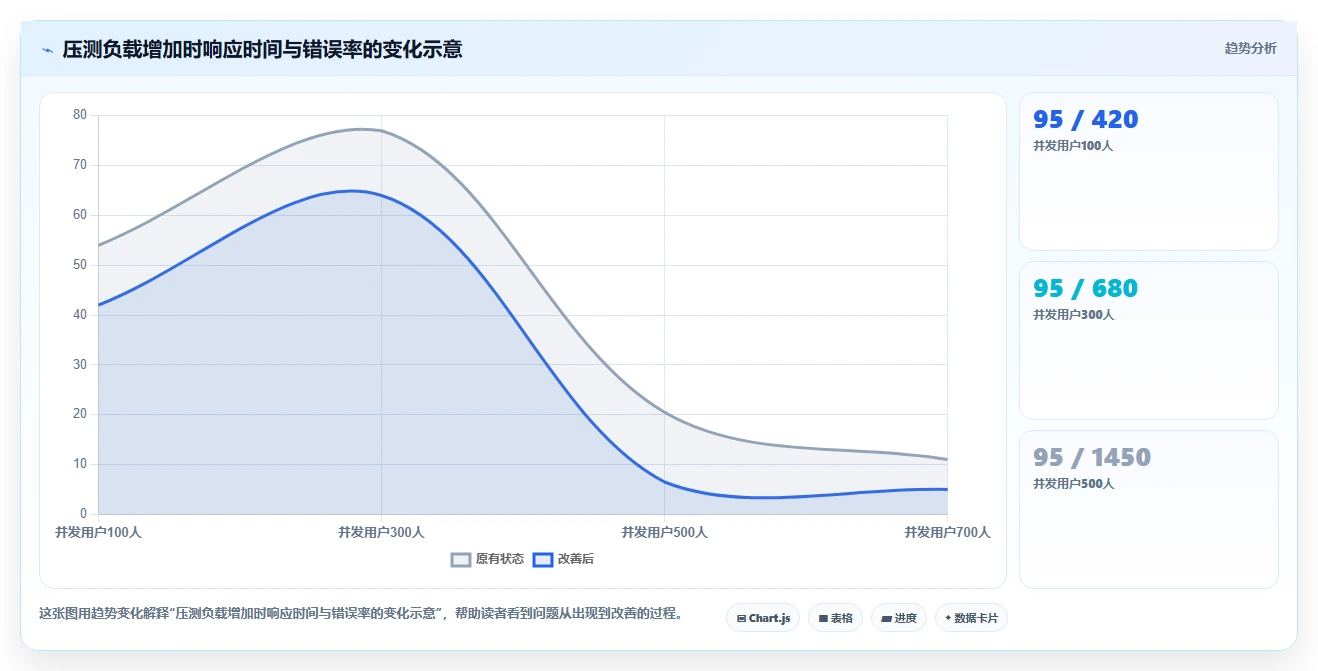The image size is (1318, 671).
Task: Click the x-axis label 并发用户500人
Action: coord(664,532)
